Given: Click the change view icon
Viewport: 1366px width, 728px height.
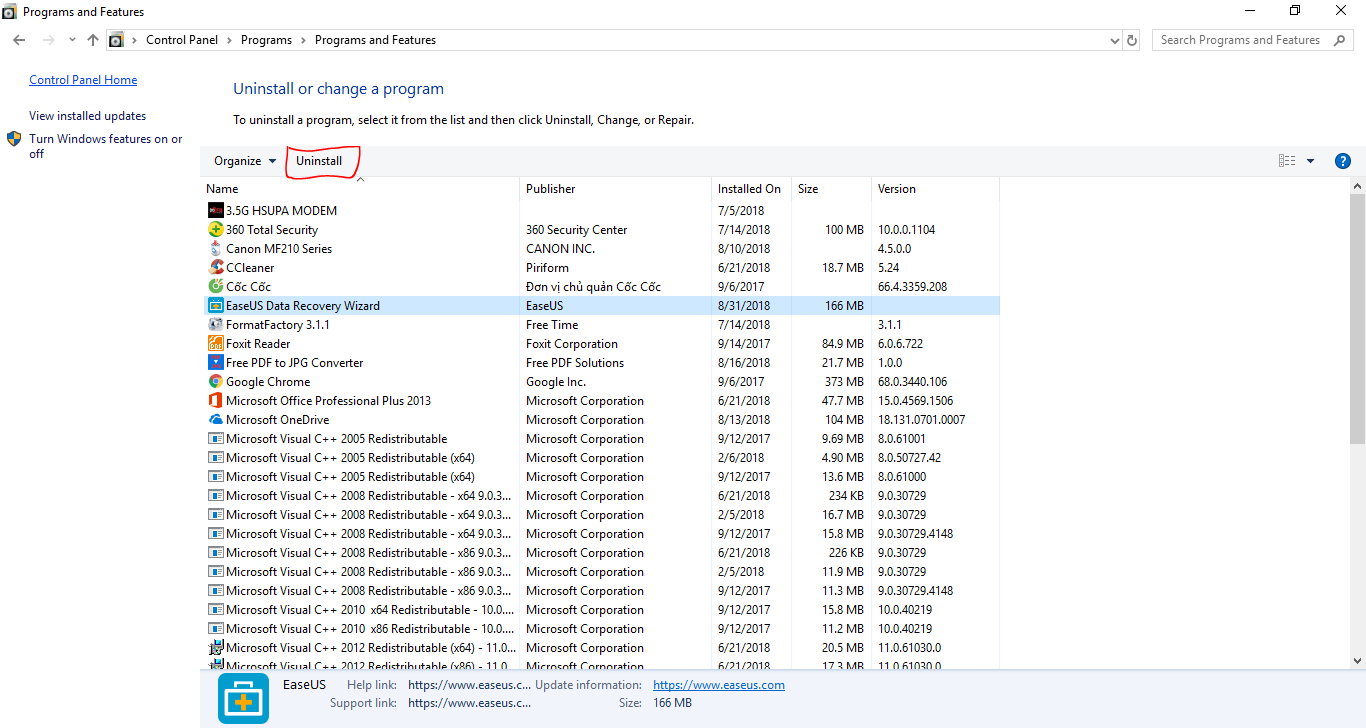Looking at the screenshot, I should tap(1287, 161).
